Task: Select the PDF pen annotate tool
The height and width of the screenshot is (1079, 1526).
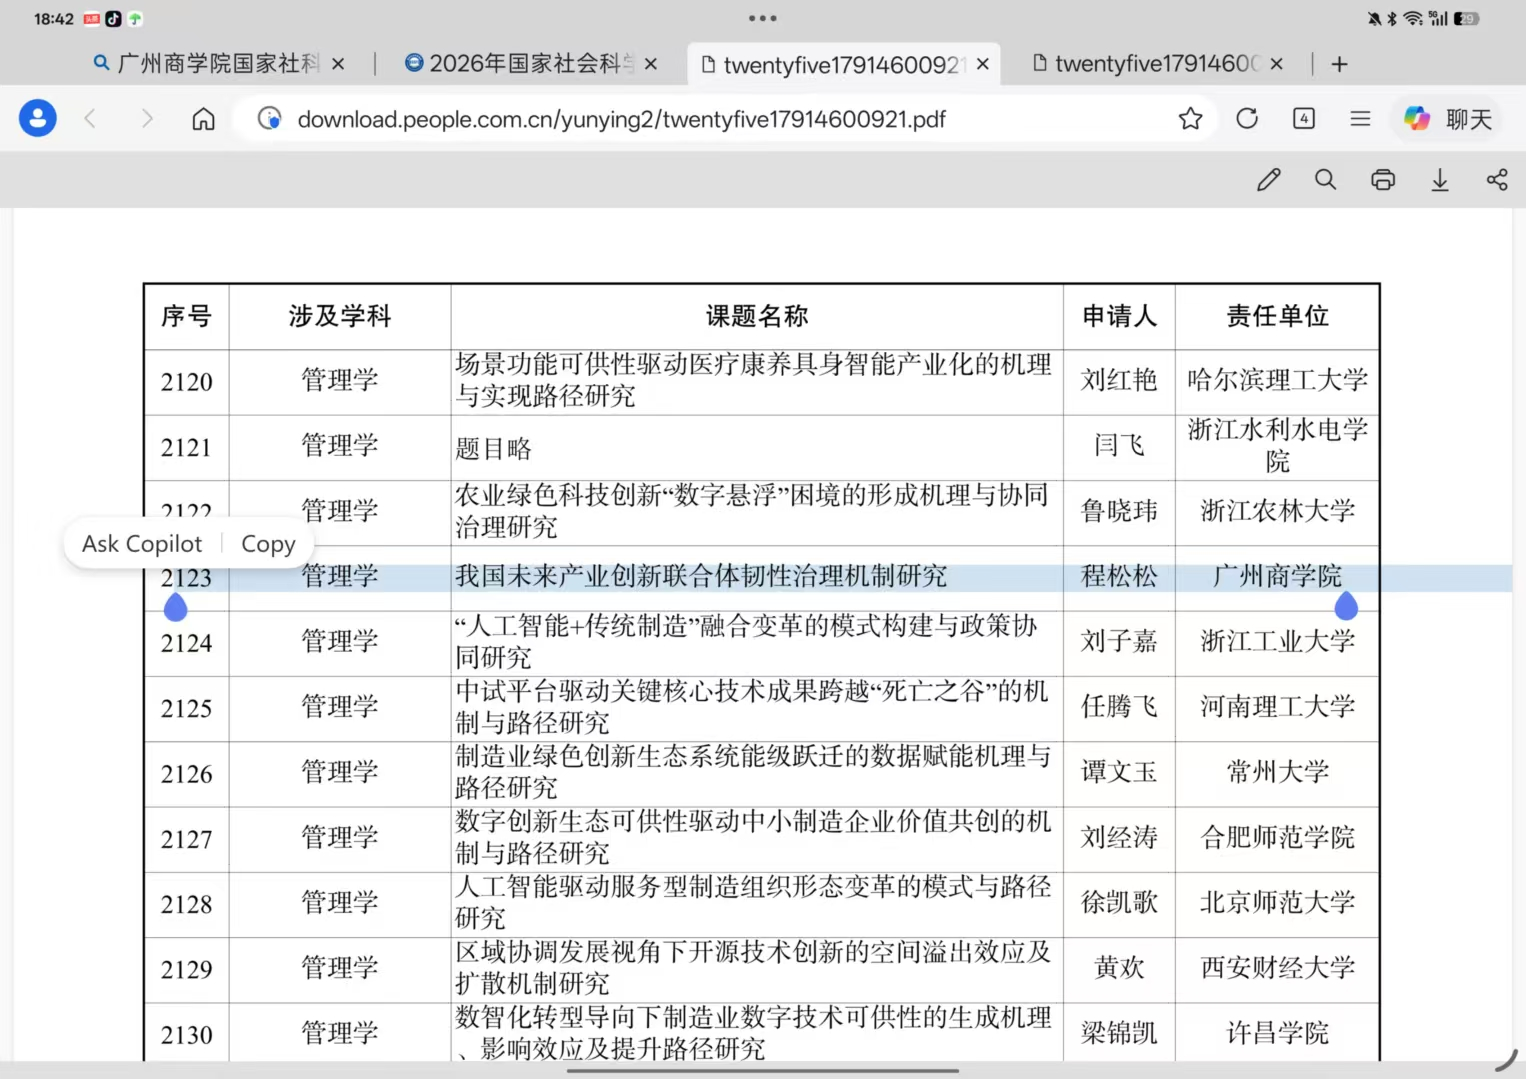Action: pos(1269,180)
